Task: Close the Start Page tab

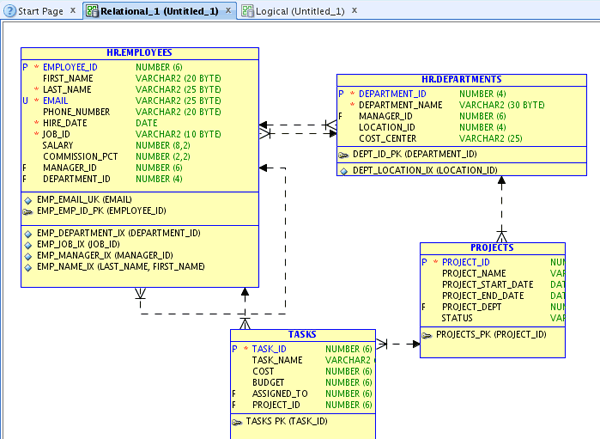Action: click(73, 10)
